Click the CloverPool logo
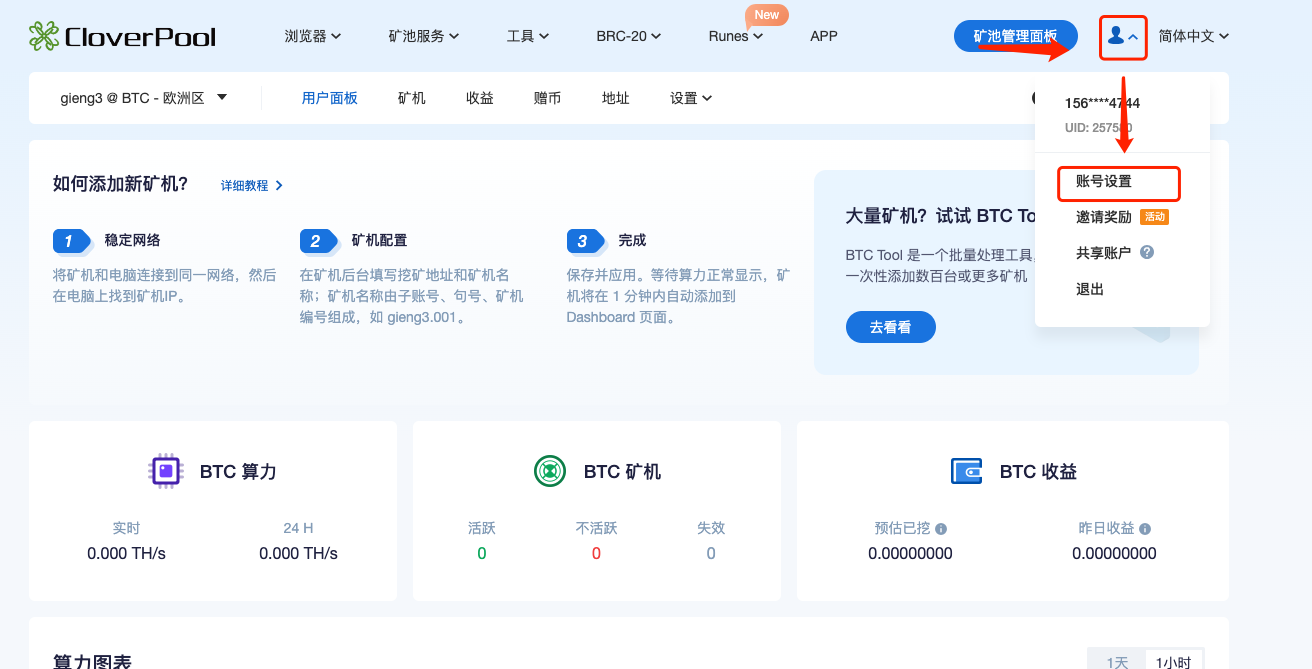Screen dimensions: 1312x669 [122, 37]
